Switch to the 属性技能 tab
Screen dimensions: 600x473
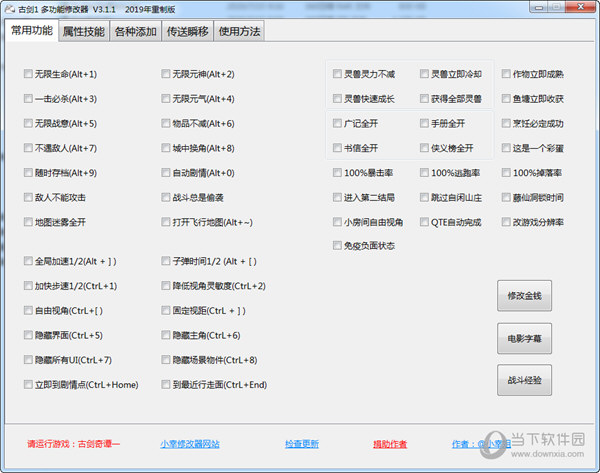tap(83, 31)
